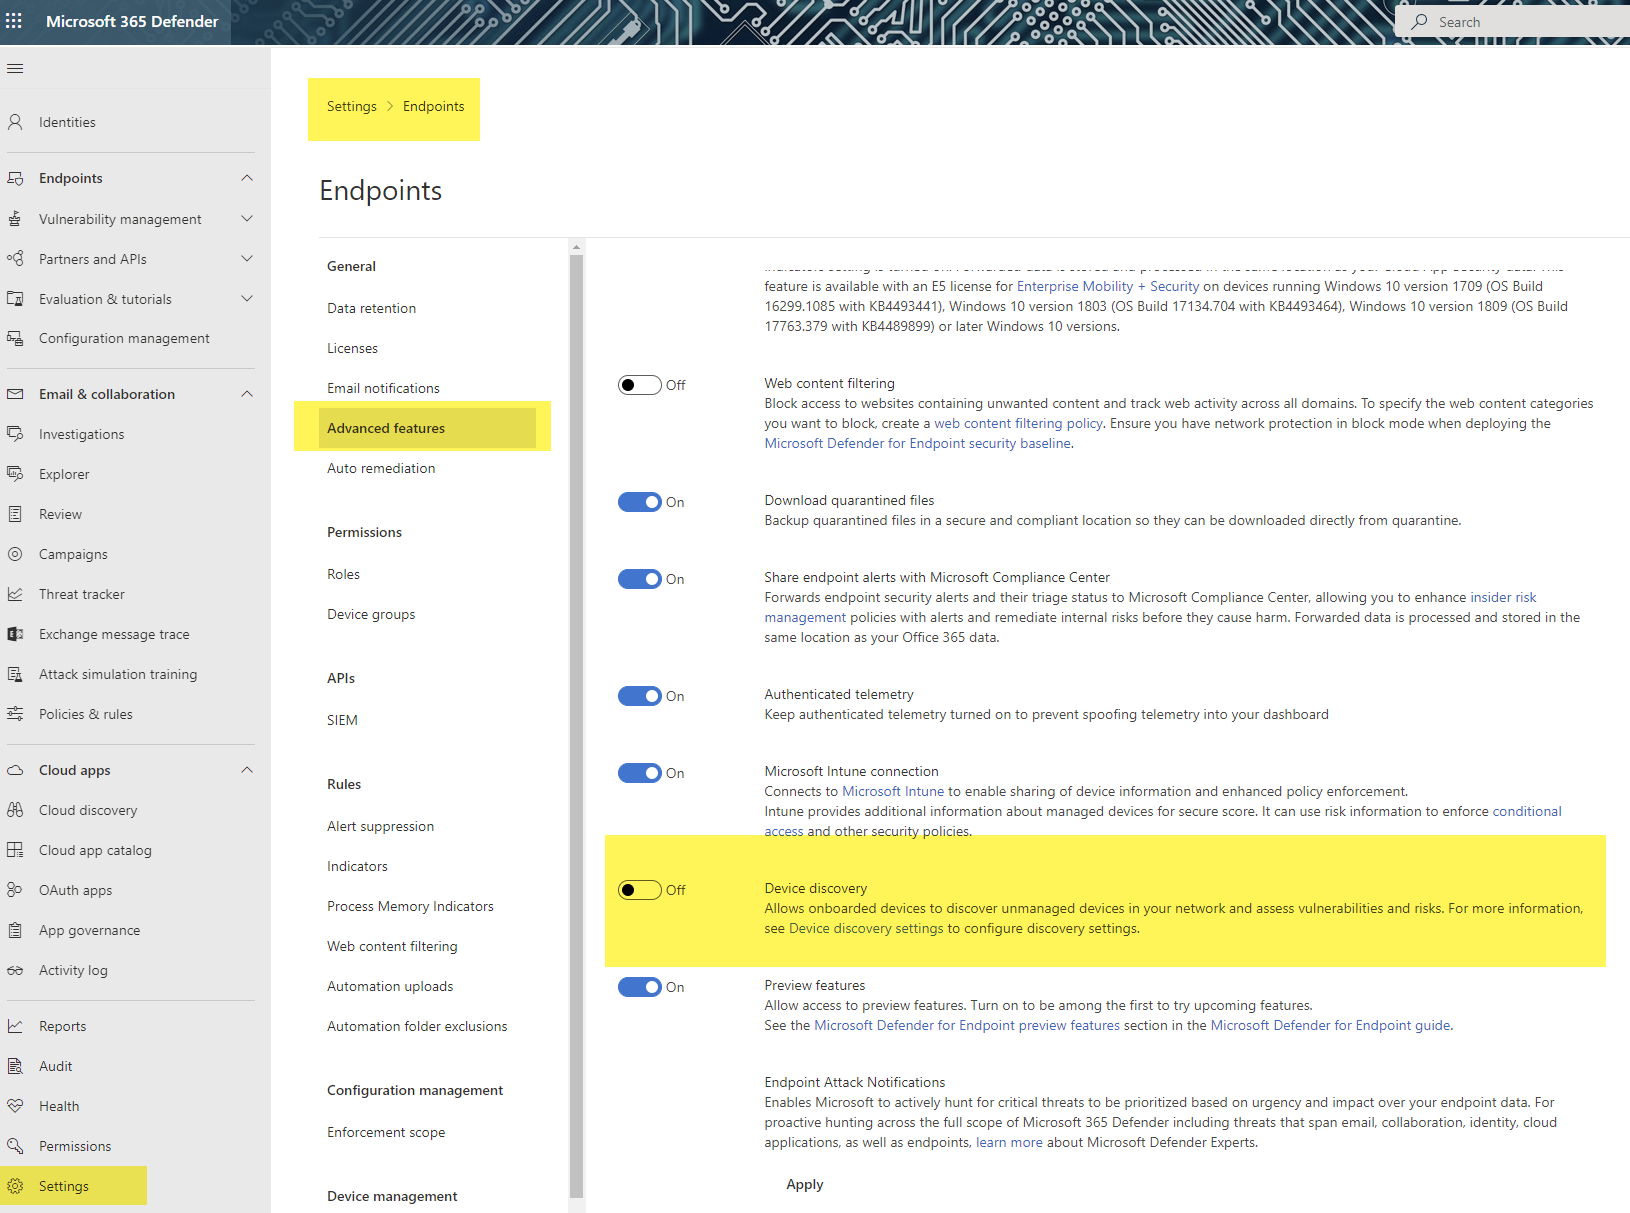1630x1213 pixels.
Task: Expand Evaluation & tutorials chevron
Action: pyautogui.click(x=247, y=299)
